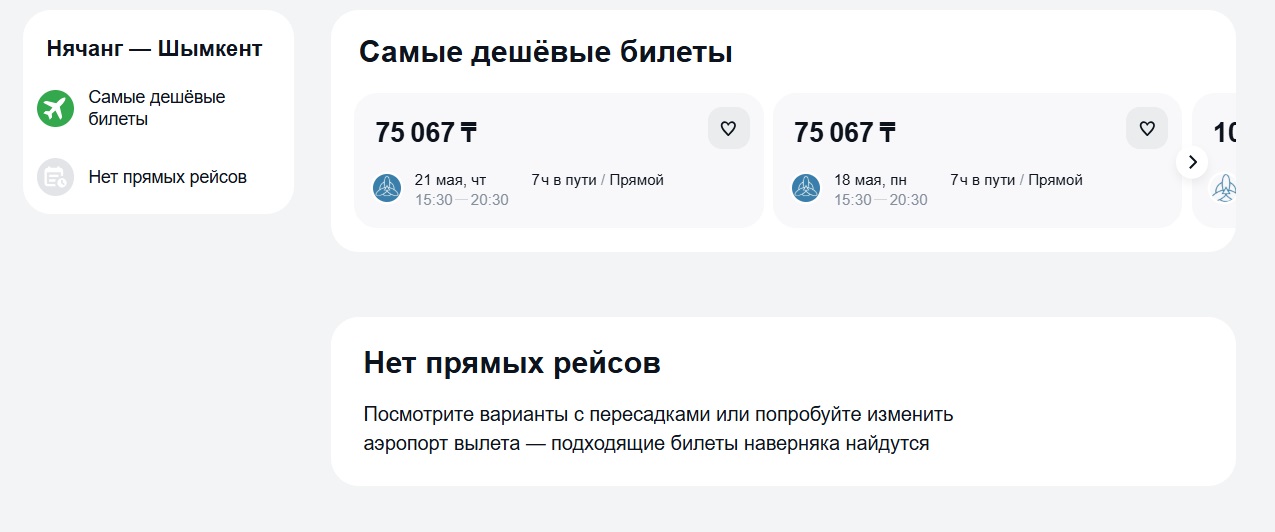Click the date label "21 мая, чт"
Viewport: 1275px width, 532px height.
click(450, 181)
